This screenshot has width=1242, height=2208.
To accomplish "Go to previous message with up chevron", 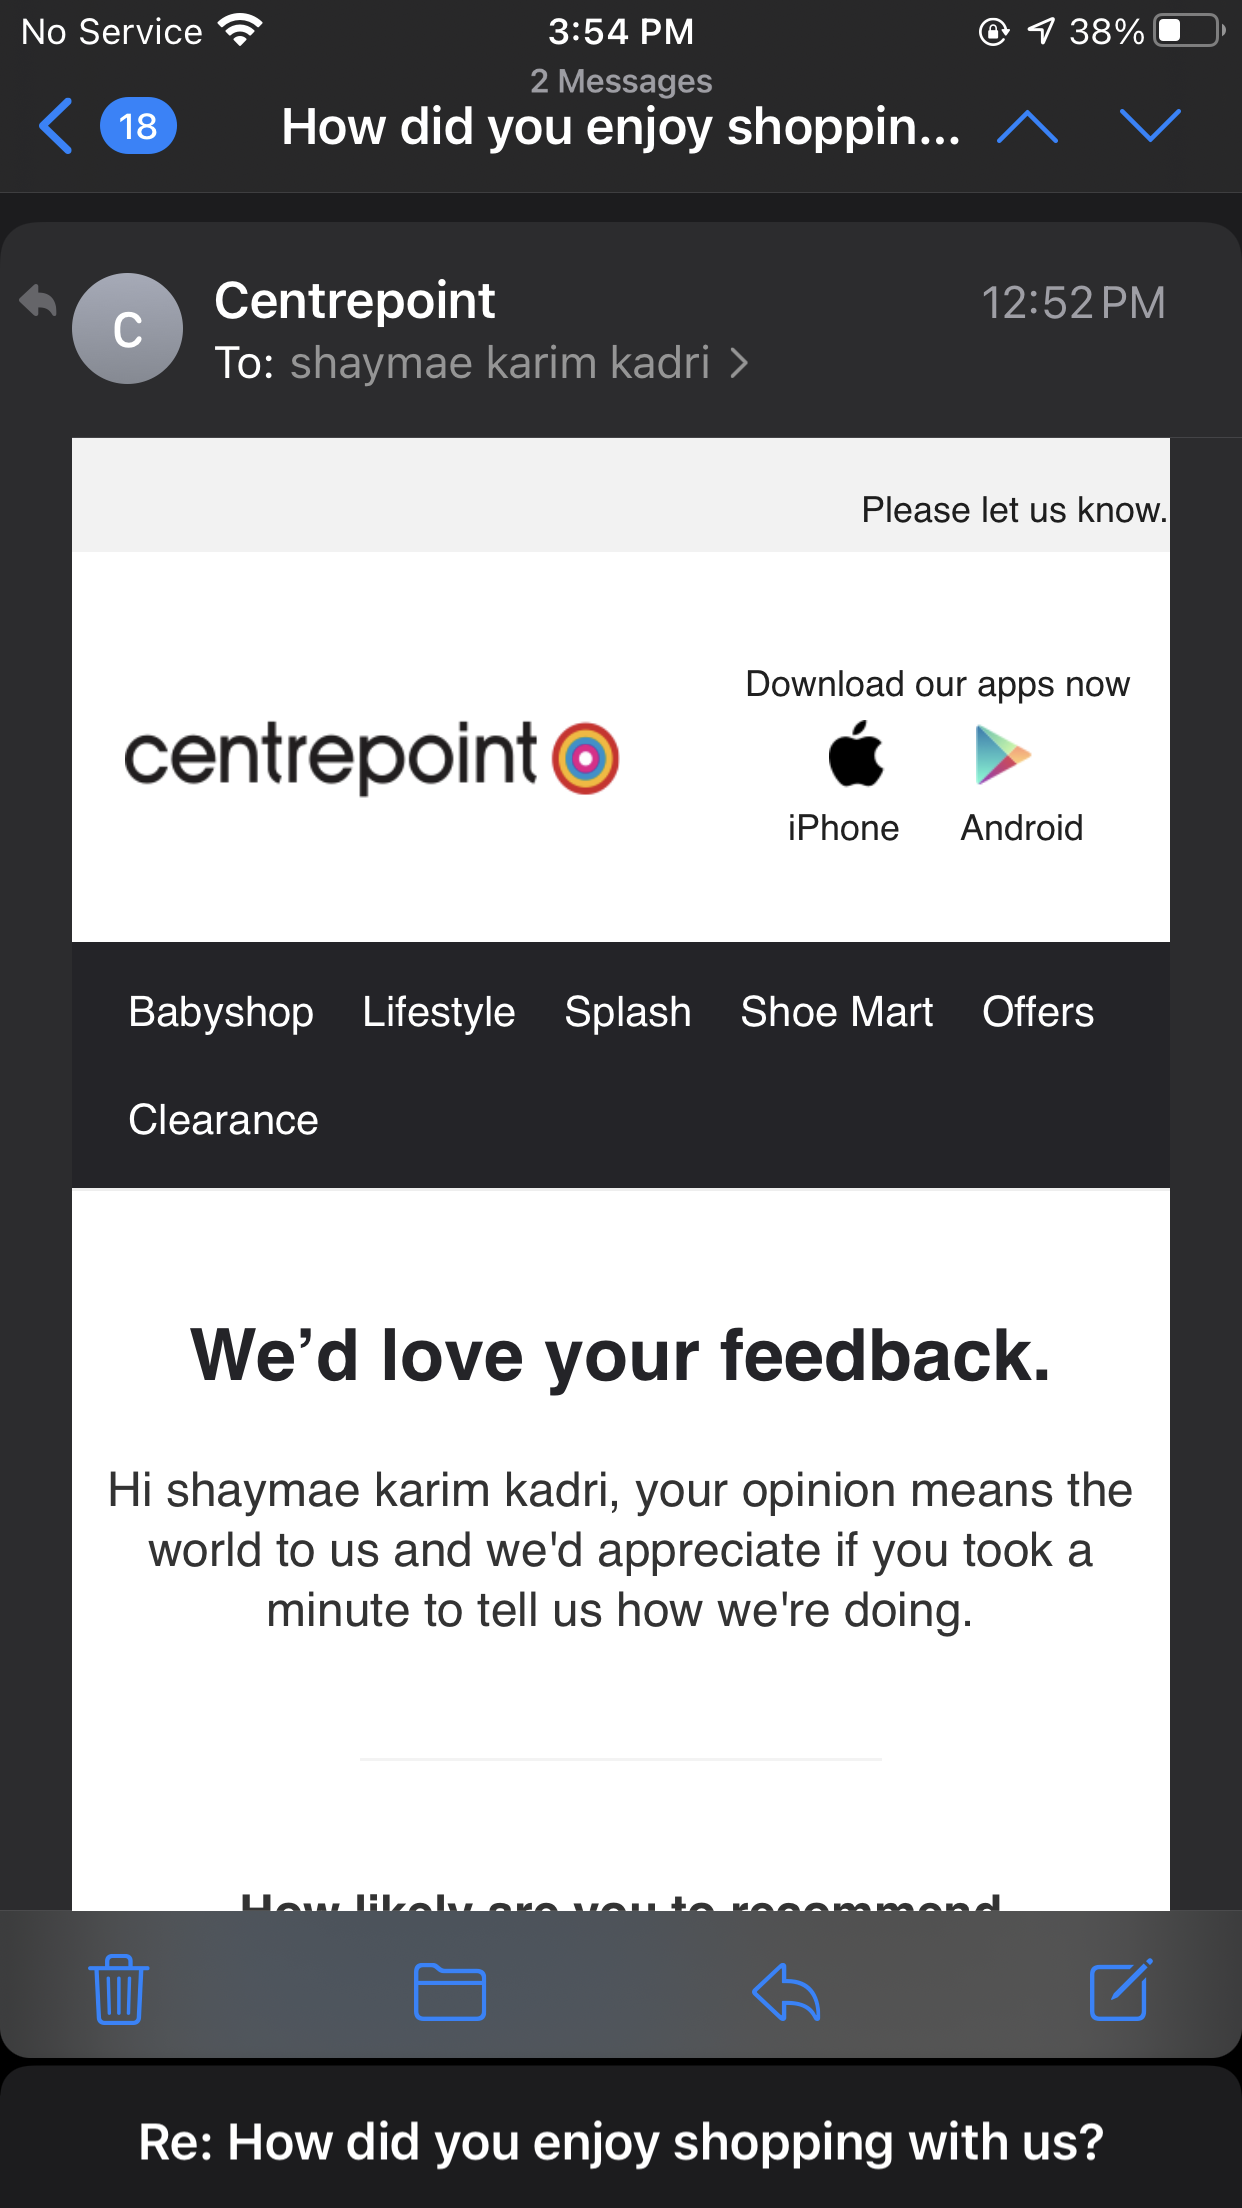I will click(1027, 127).
